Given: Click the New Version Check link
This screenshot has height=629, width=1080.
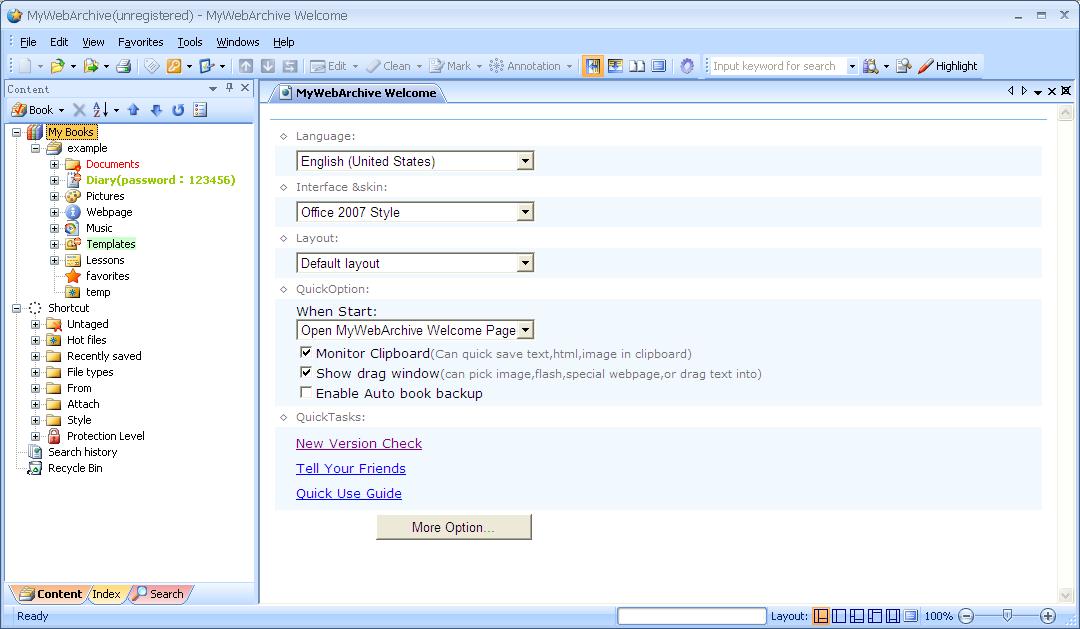Looking at the screenshot, I should [359, 444].
